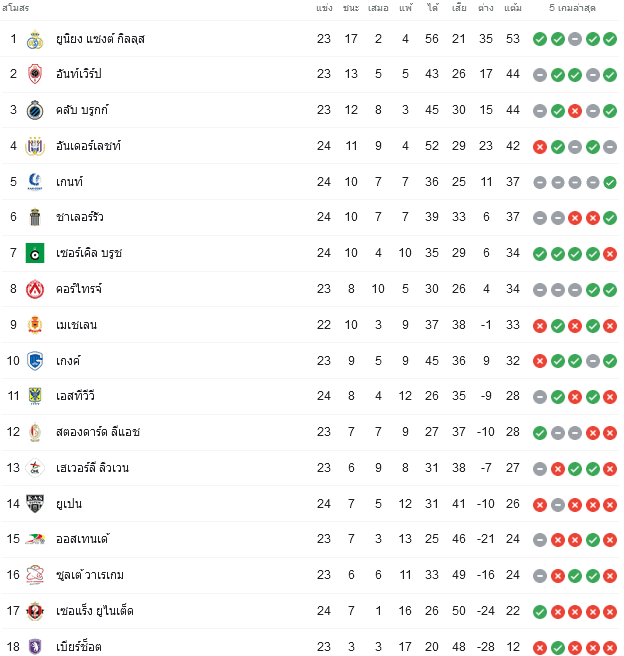Open team name เฮเวอร์ลี ลิวเวน
This screenshot has height=656, width=624.
92,467
